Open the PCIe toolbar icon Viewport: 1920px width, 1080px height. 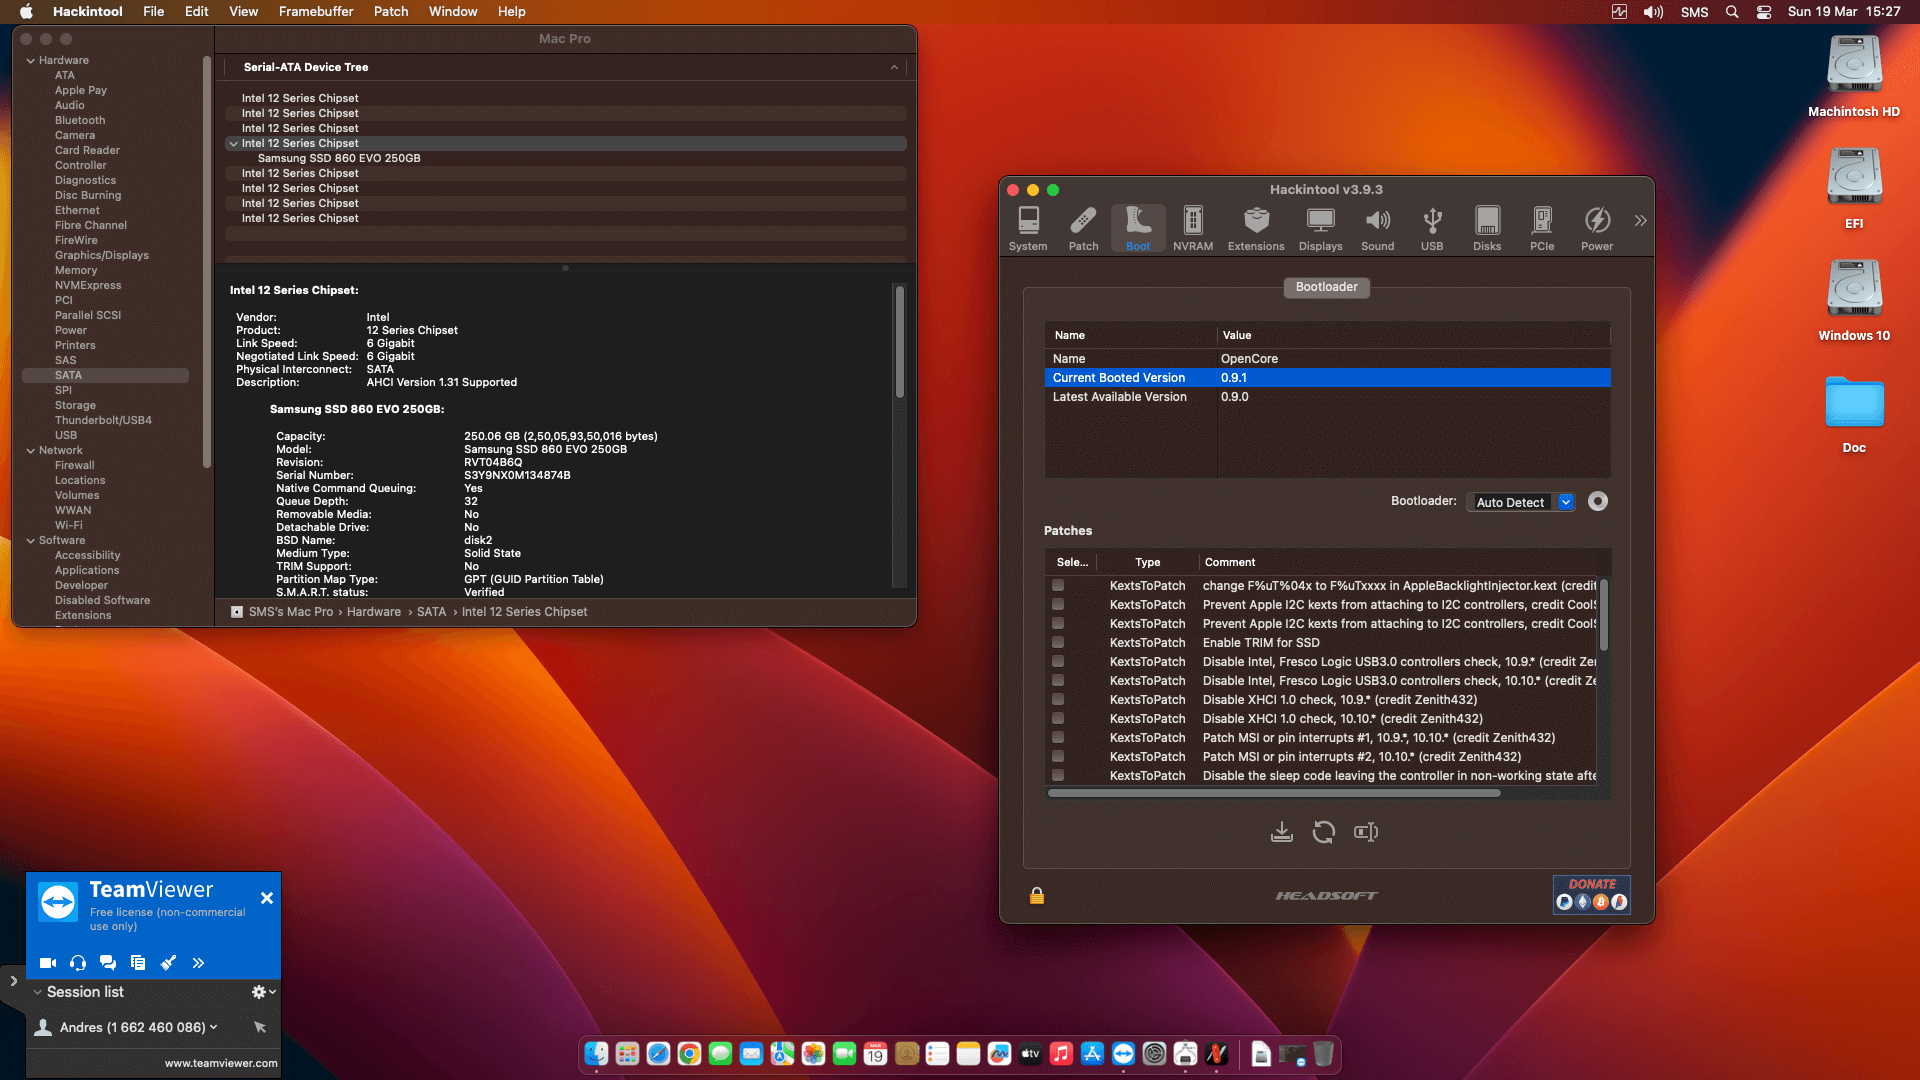[x=1542, y=229]
